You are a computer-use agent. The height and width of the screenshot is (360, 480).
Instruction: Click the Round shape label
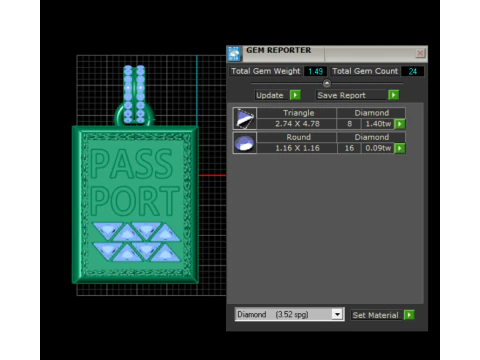point(297,137)
